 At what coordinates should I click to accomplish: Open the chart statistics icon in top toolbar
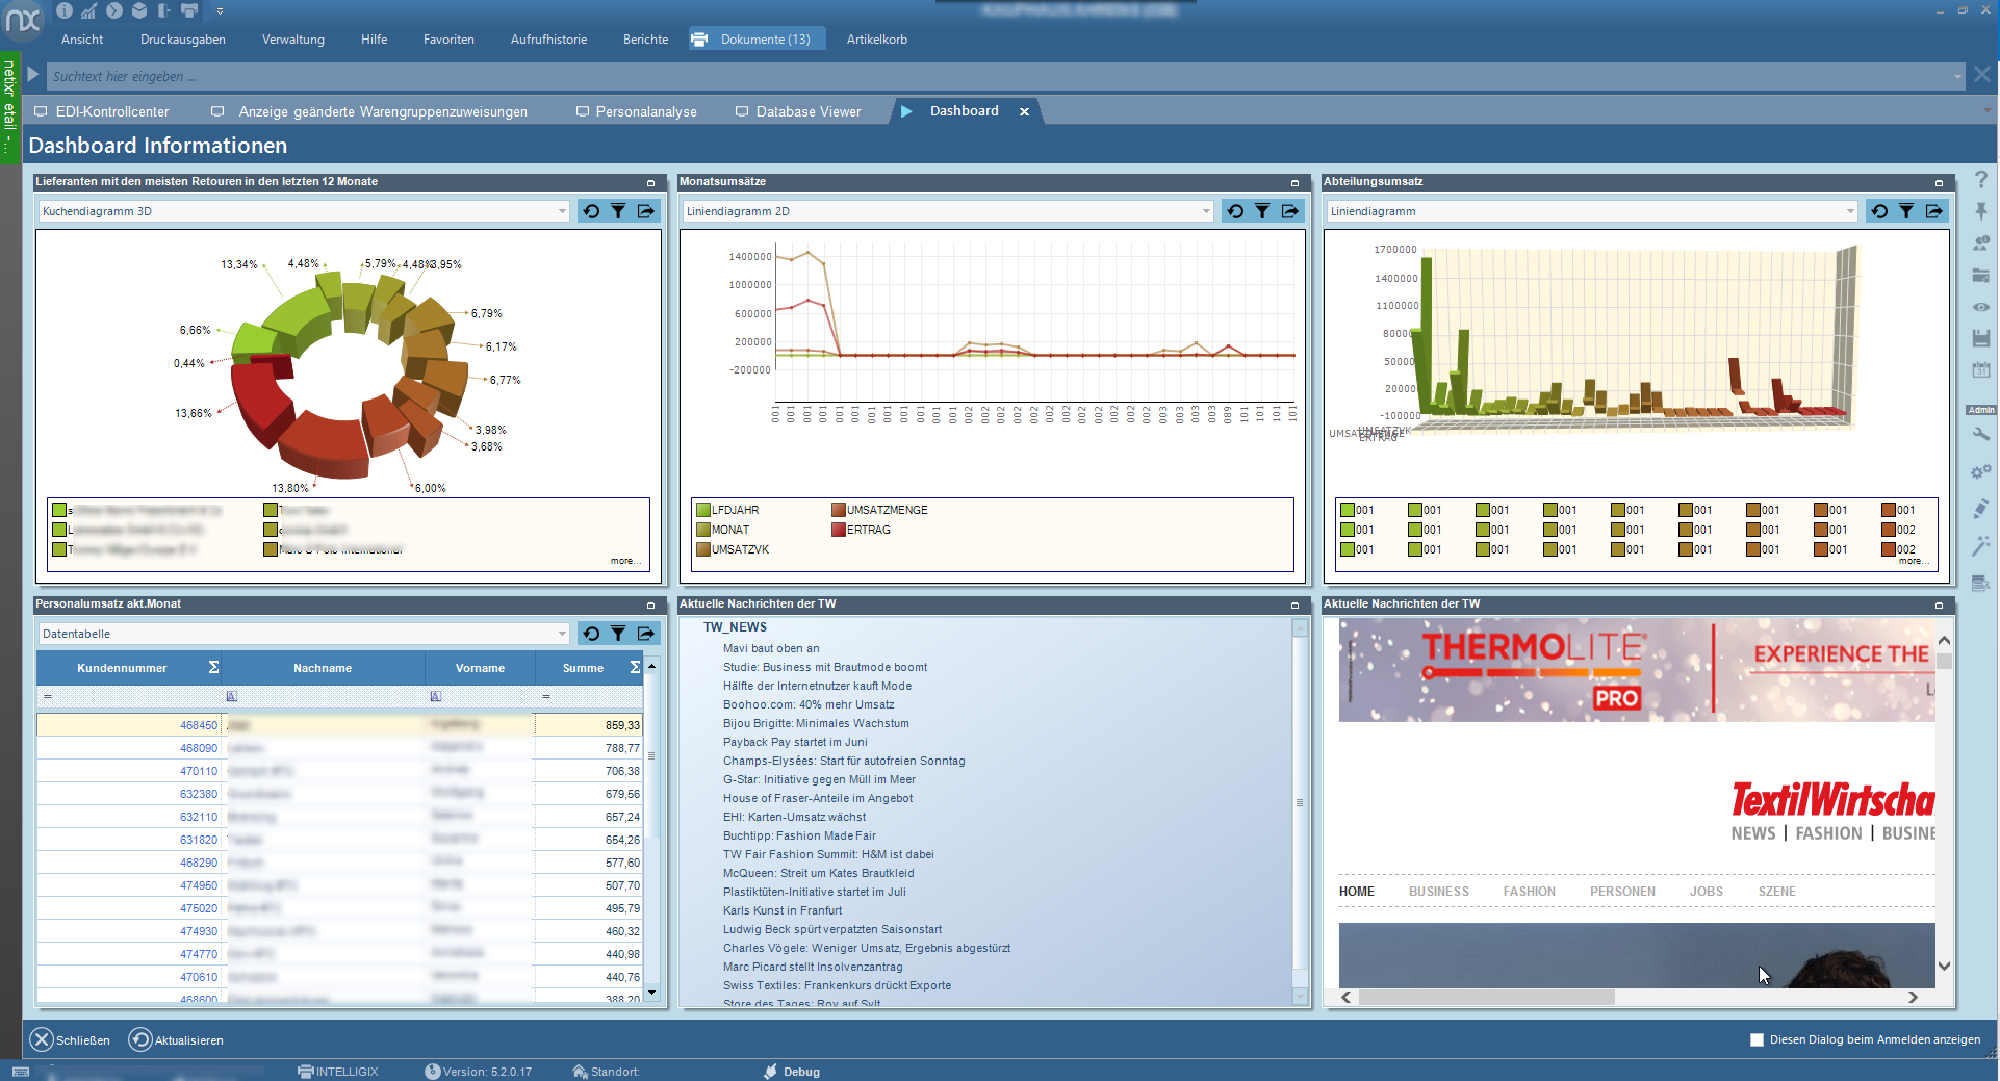pos(89,11)
